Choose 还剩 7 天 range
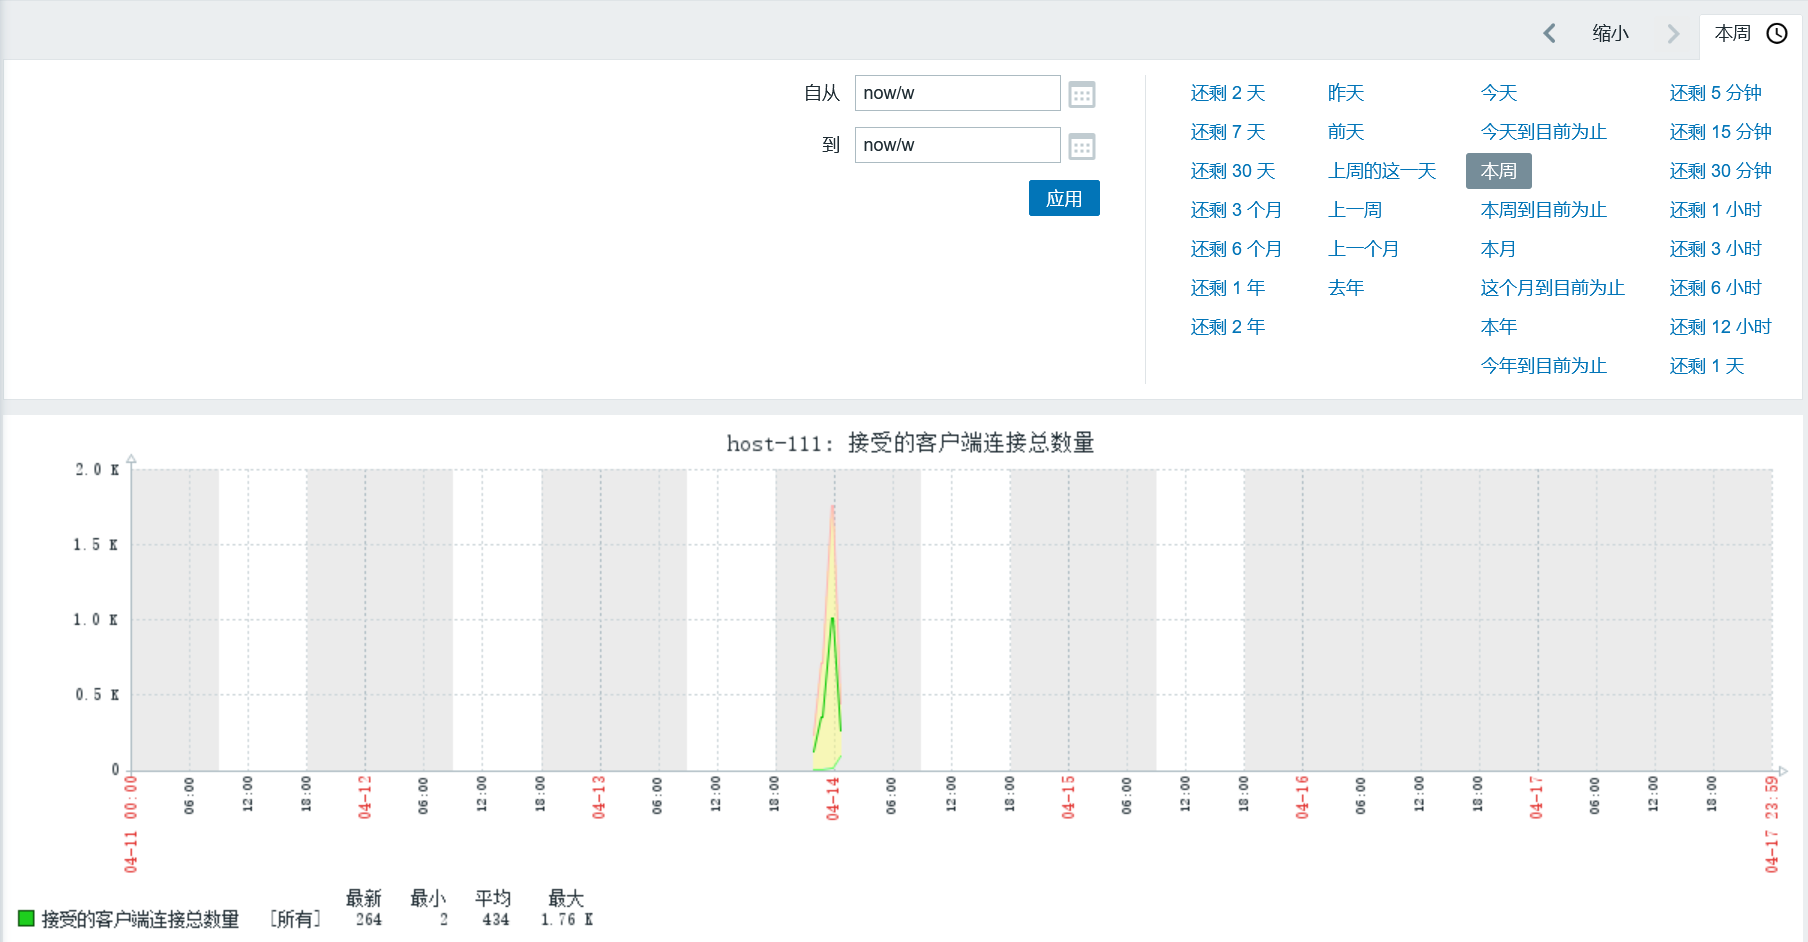The height and width of the screenshot is (942, 1808). pos(1228,132)
